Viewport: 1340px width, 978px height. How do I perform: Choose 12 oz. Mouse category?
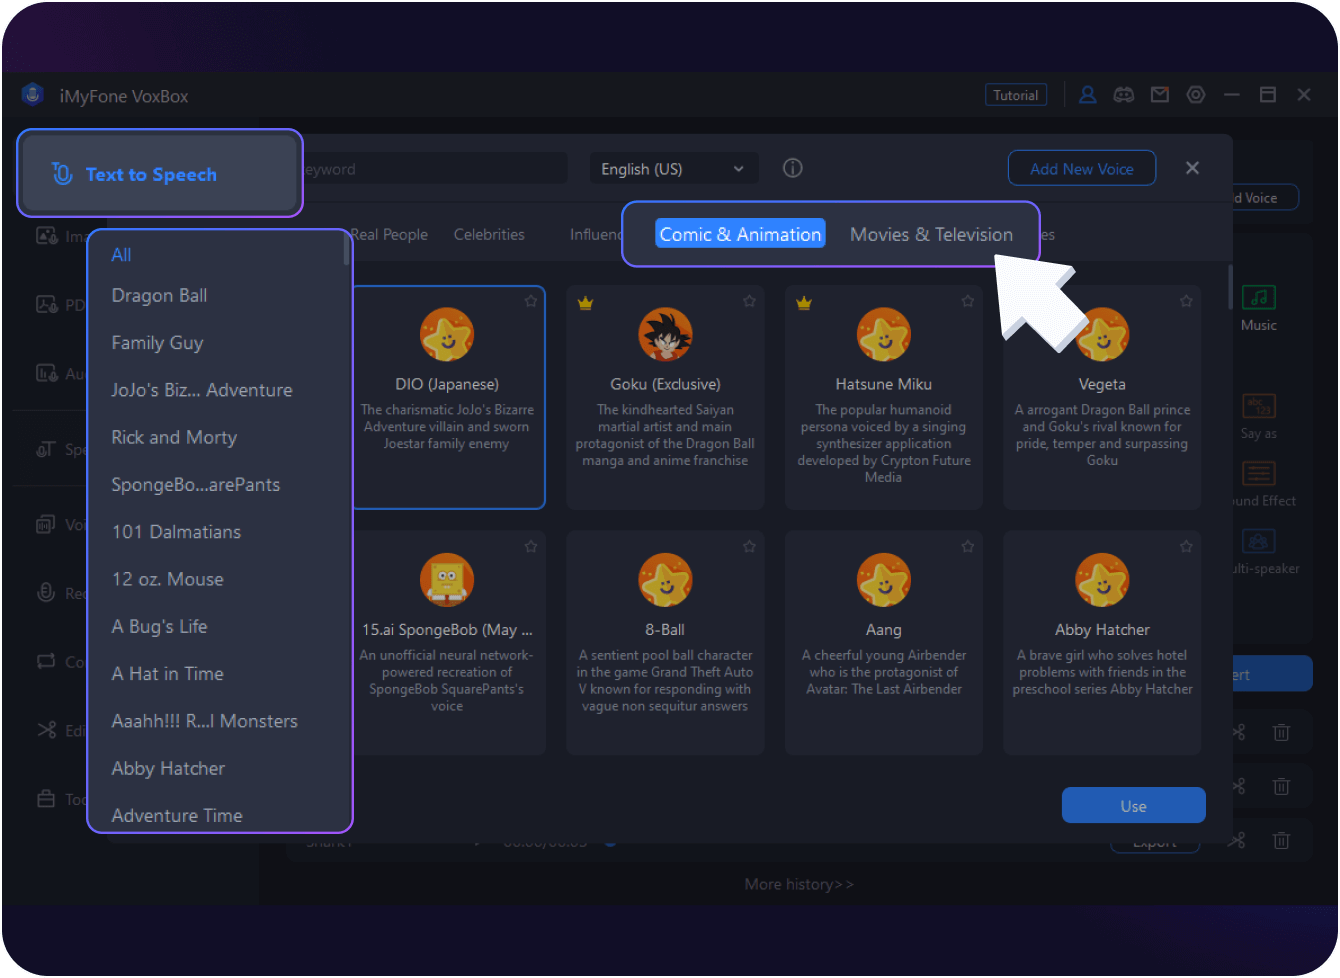(167, 579)
